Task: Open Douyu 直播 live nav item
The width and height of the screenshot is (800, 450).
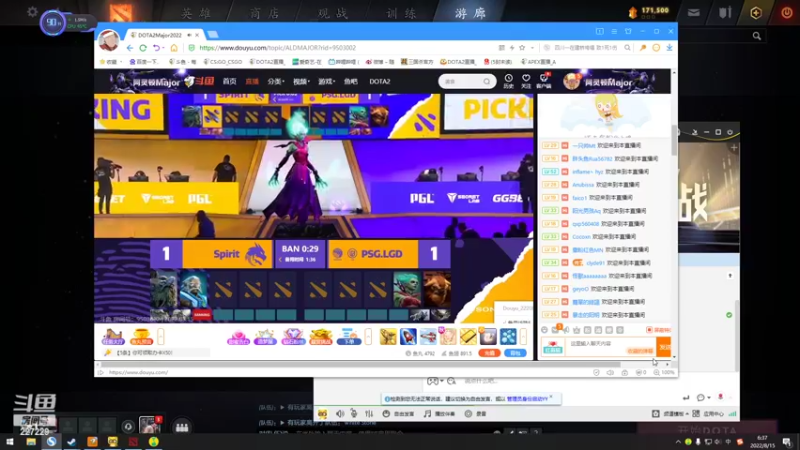Action: 252,82
